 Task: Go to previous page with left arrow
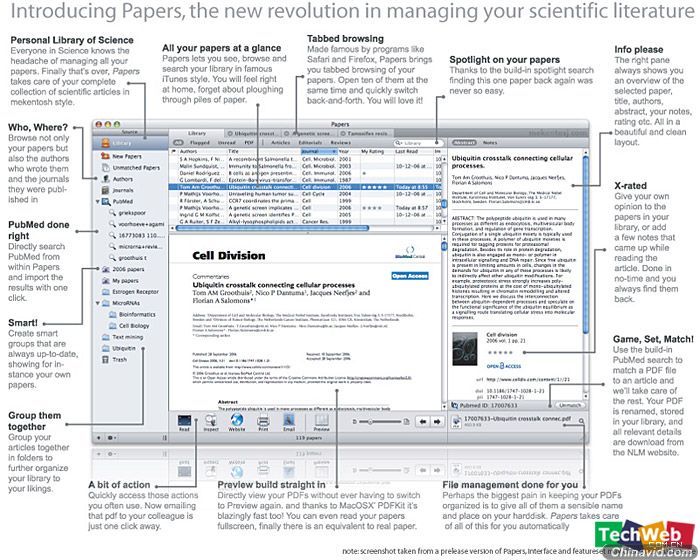(x=422, y=422)
